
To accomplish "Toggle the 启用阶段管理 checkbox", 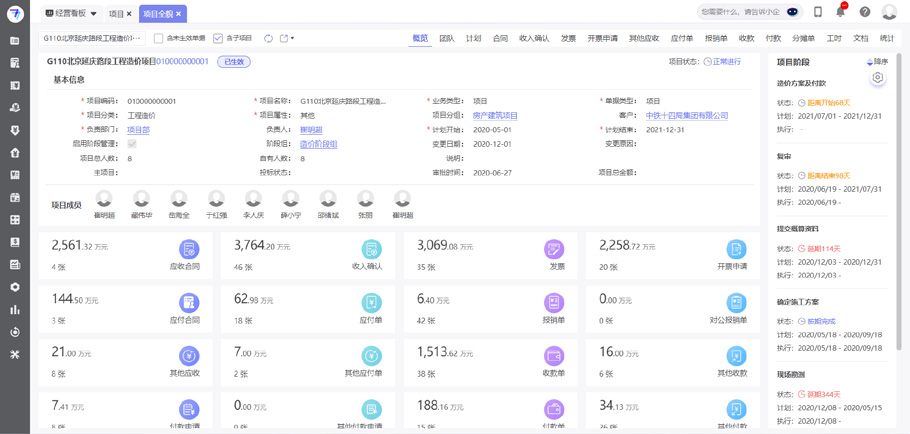I will tap(131, 144).
